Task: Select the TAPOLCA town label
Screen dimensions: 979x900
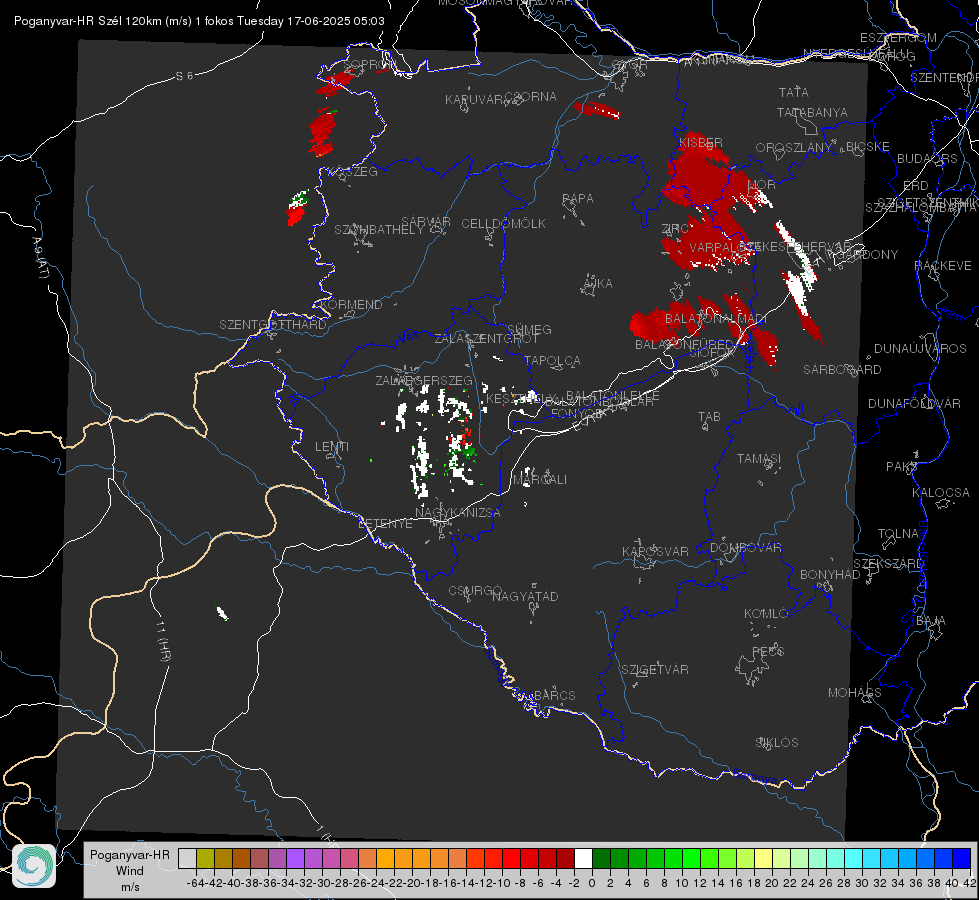Action: 553,361
